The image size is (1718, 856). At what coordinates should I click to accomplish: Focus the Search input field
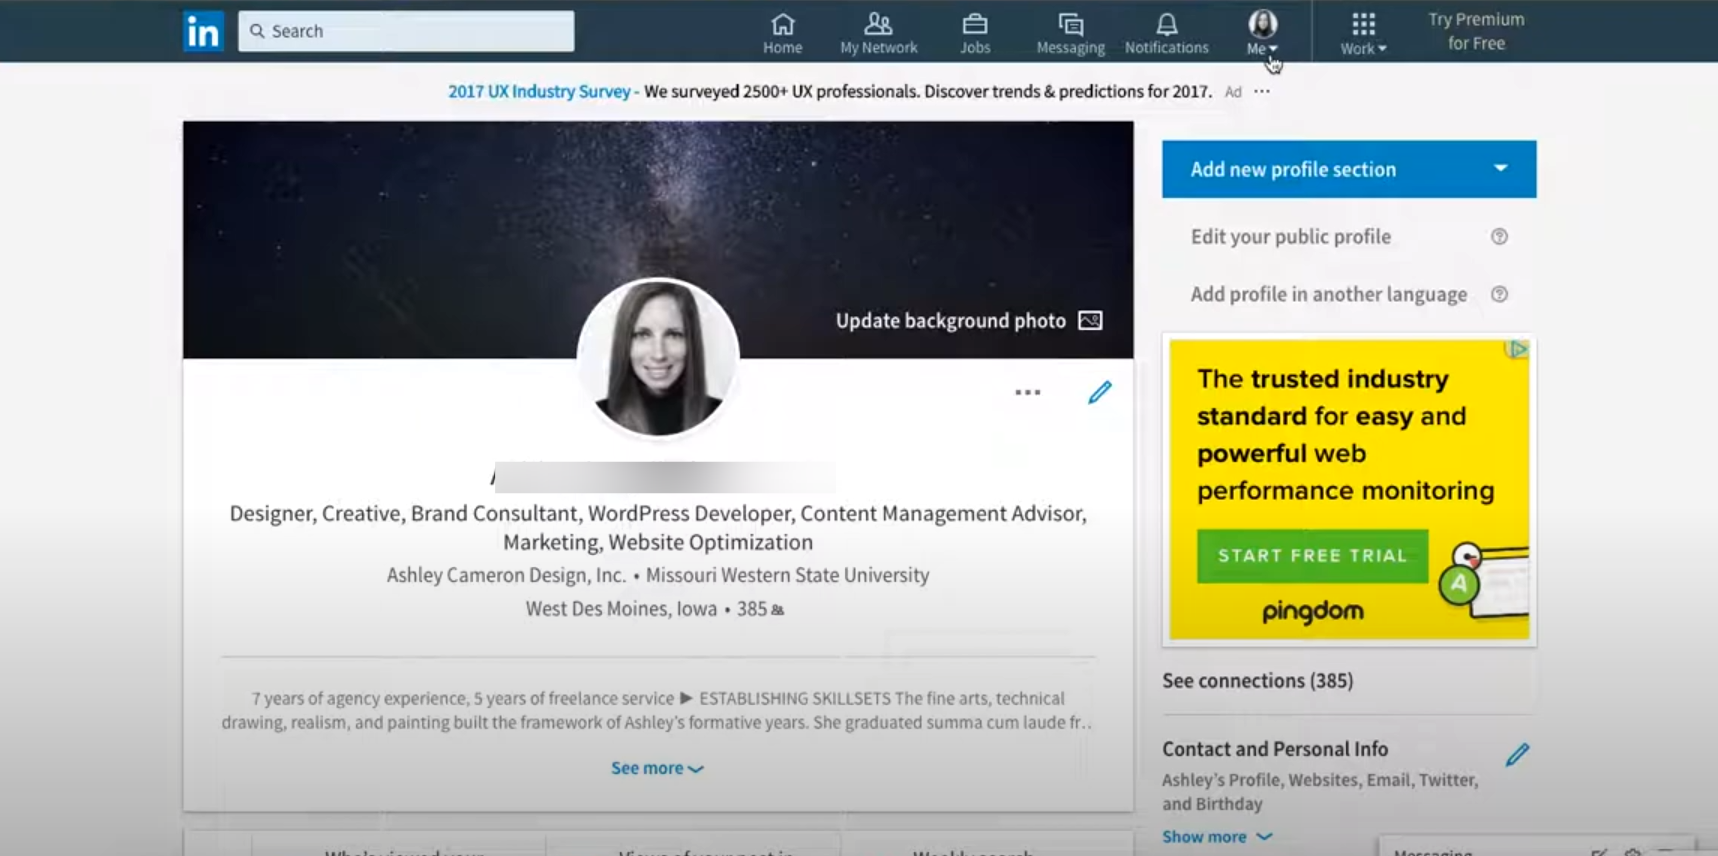tap(406, 31)
